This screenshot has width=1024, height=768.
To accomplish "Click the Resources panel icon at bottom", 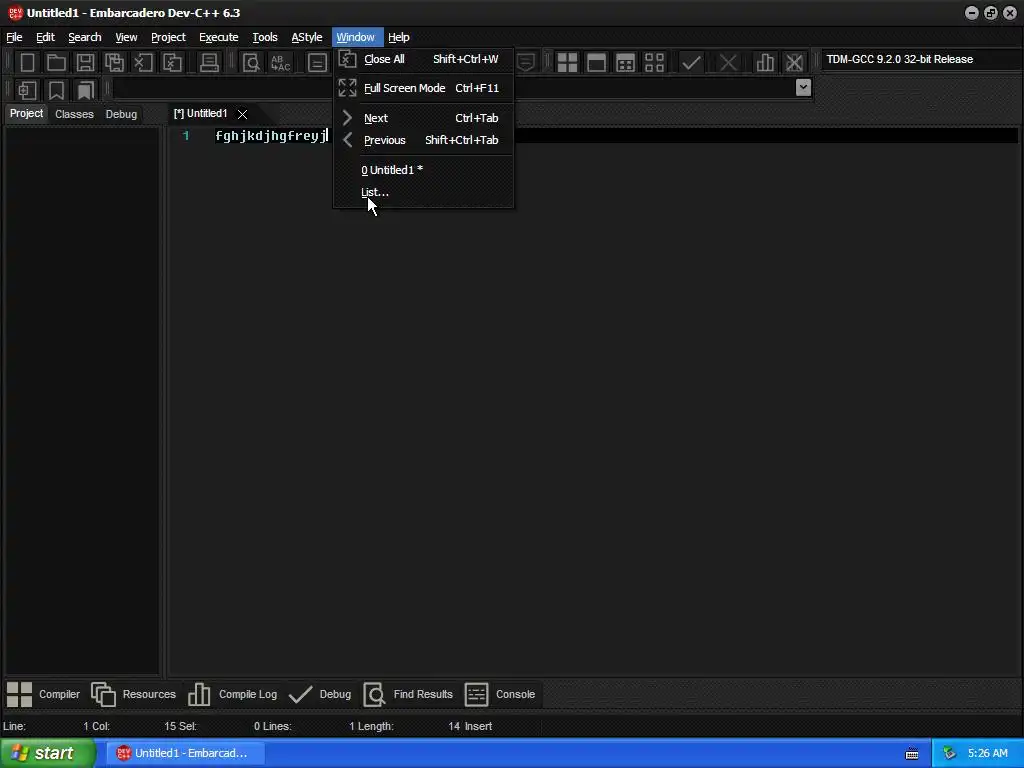I will (x=103, y=694).
